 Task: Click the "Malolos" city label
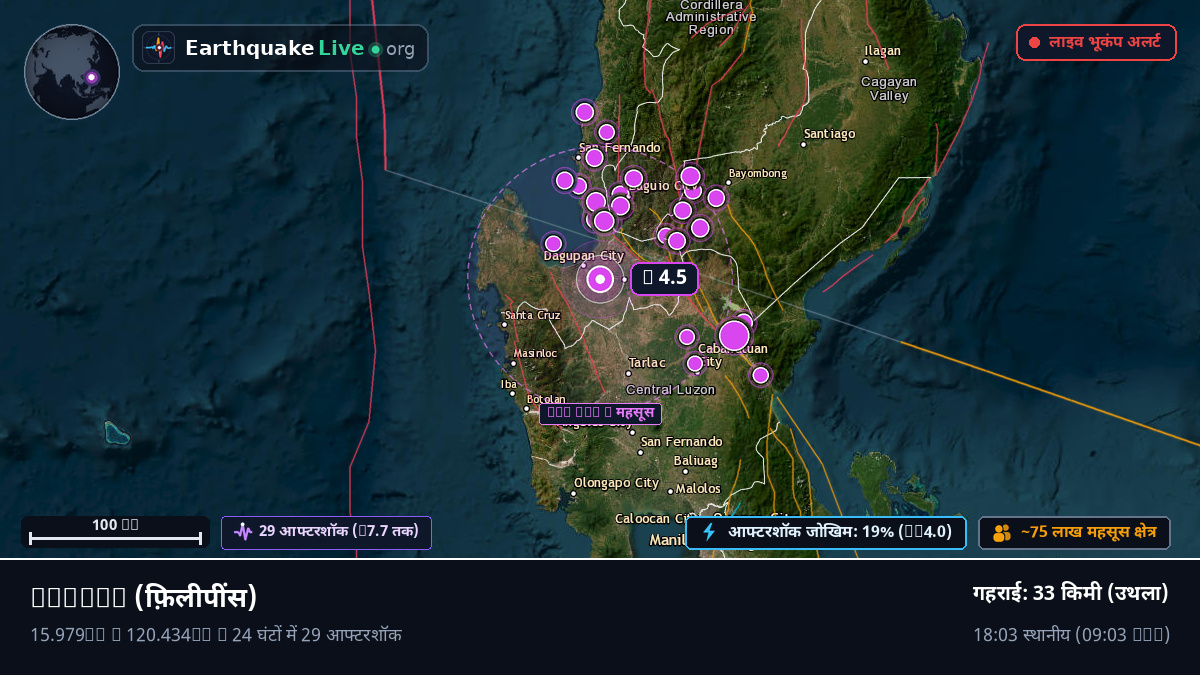(x=699, y=489)
